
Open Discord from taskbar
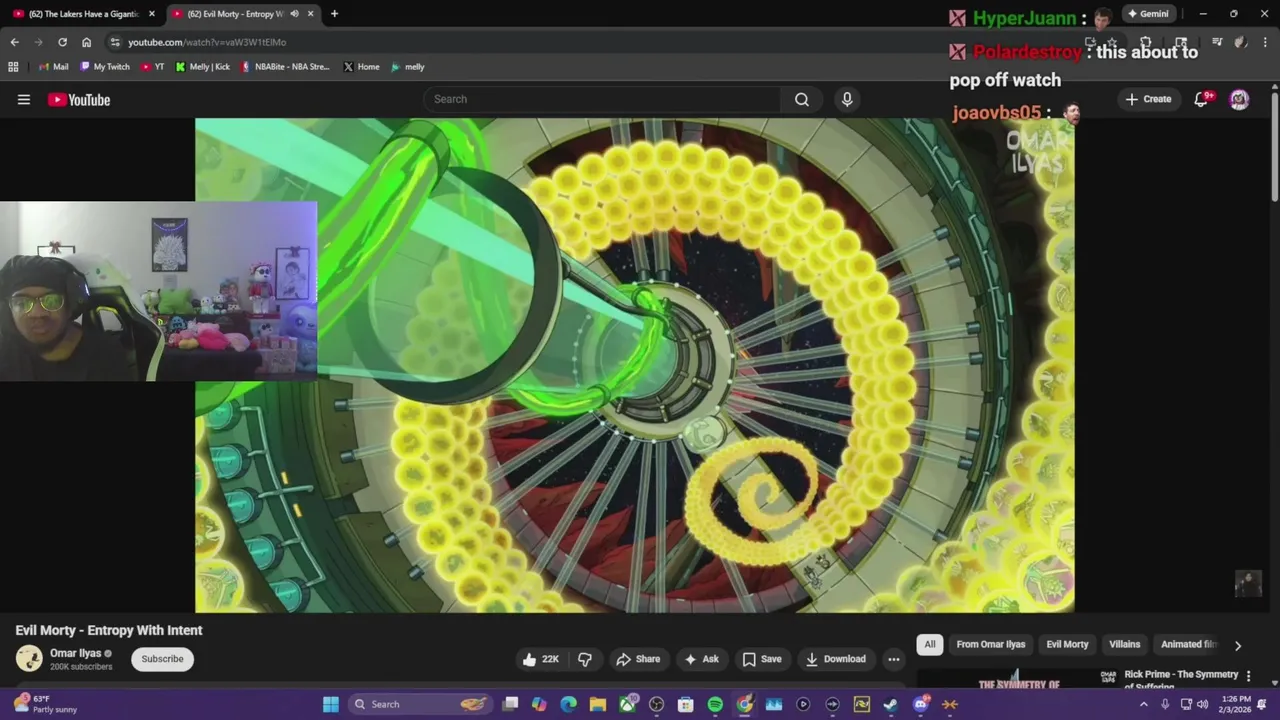[920, 704]
